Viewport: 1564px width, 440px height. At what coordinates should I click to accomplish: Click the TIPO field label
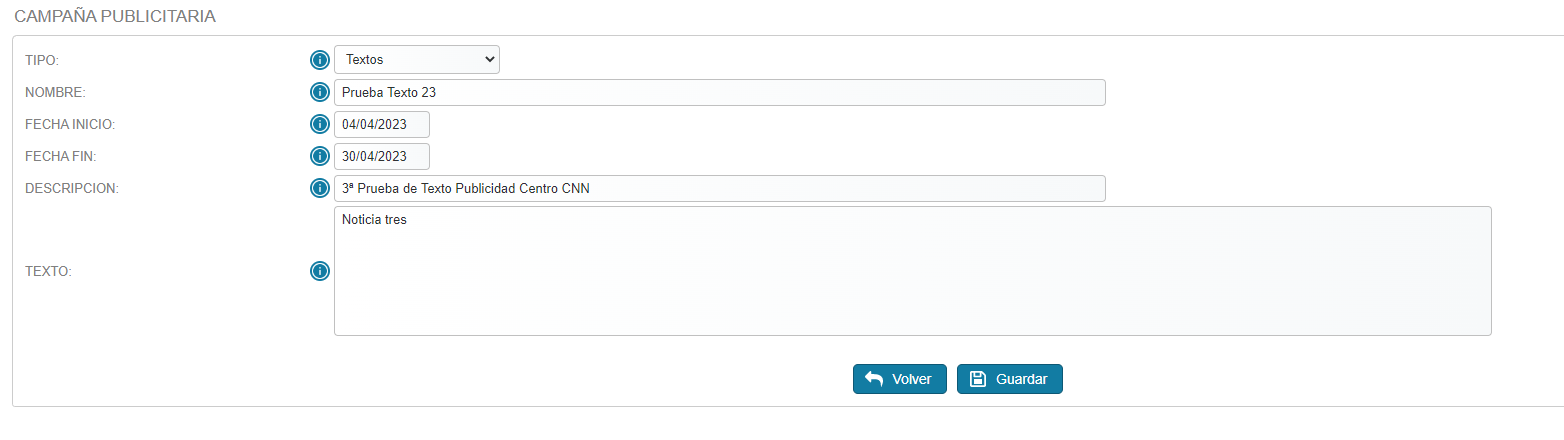click(x=42, y=60)
